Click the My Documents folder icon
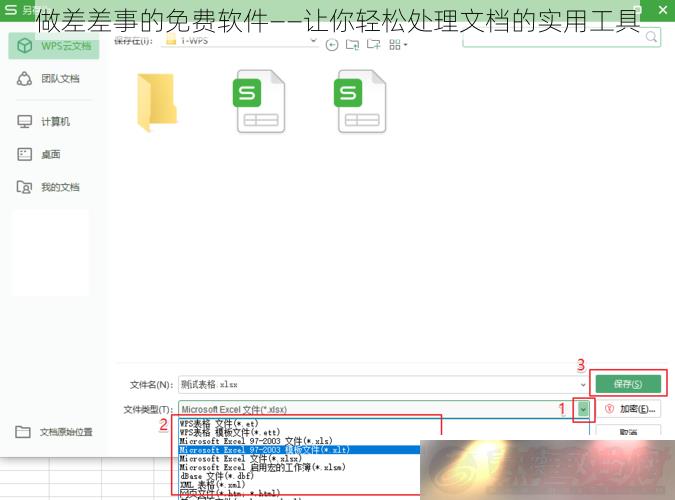675x500 pixels. click(24, 187)
